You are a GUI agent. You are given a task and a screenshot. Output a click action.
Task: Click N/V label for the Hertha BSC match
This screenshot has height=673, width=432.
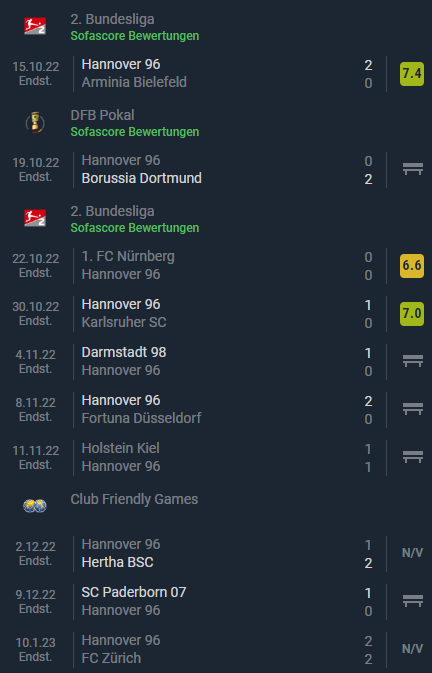point(412,553)
